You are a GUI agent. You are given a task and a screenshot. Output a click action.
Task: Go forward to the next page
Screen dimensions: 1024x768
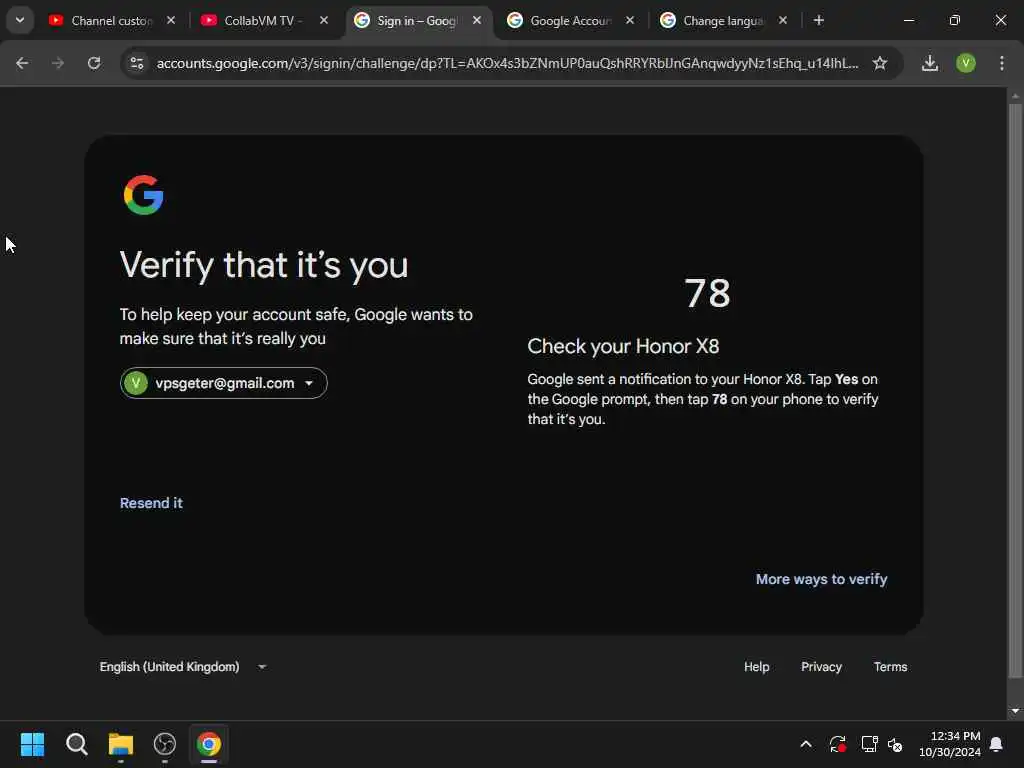[x=58, y=63]
